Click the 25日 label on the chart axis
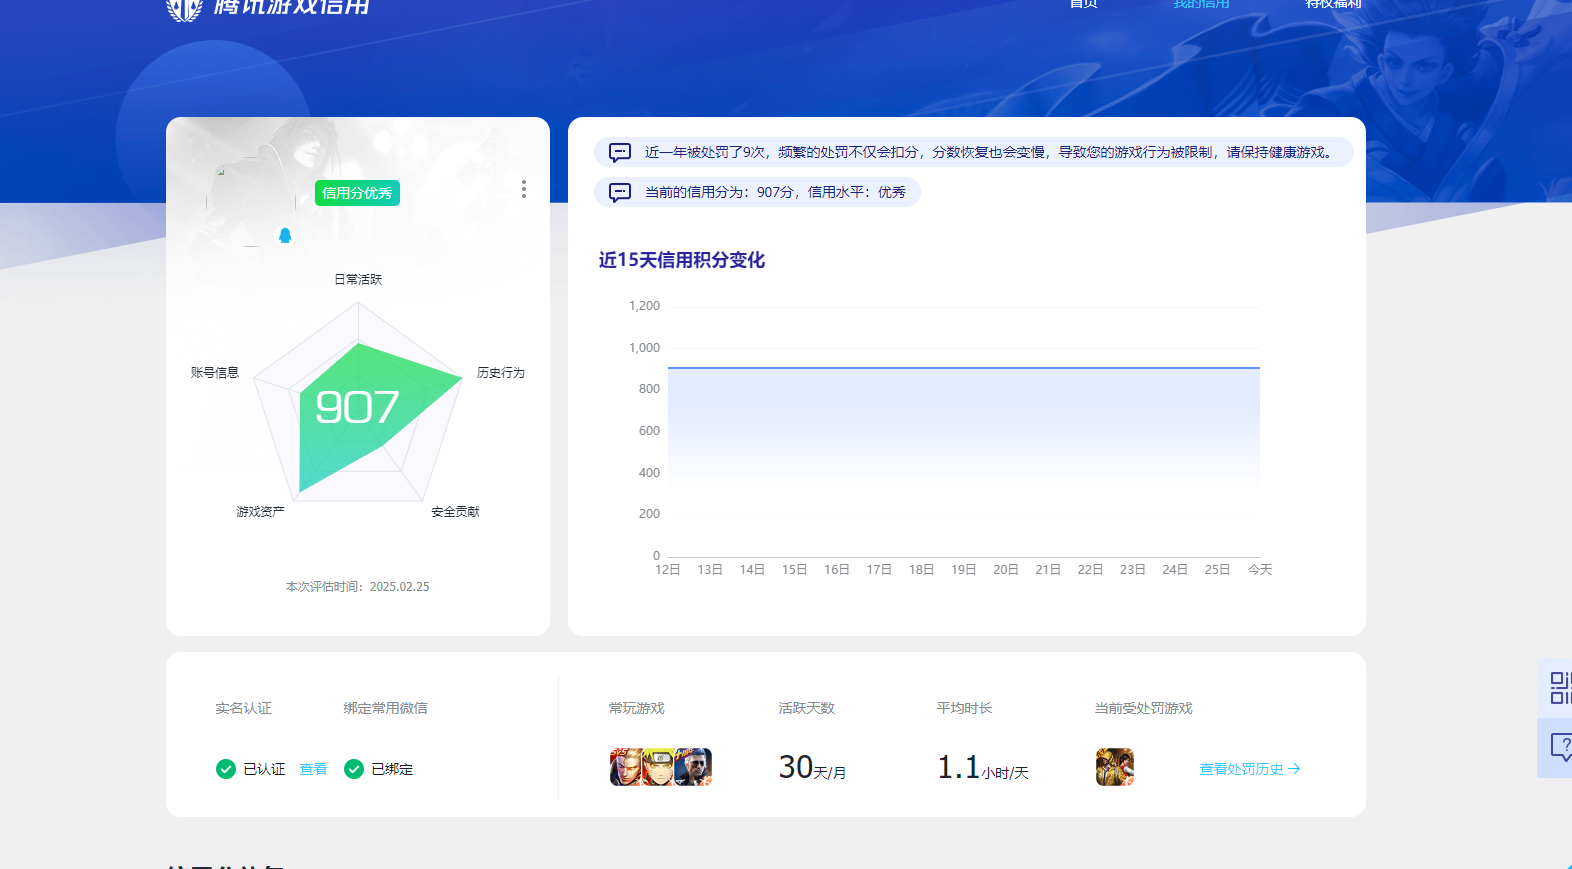 1217,569
